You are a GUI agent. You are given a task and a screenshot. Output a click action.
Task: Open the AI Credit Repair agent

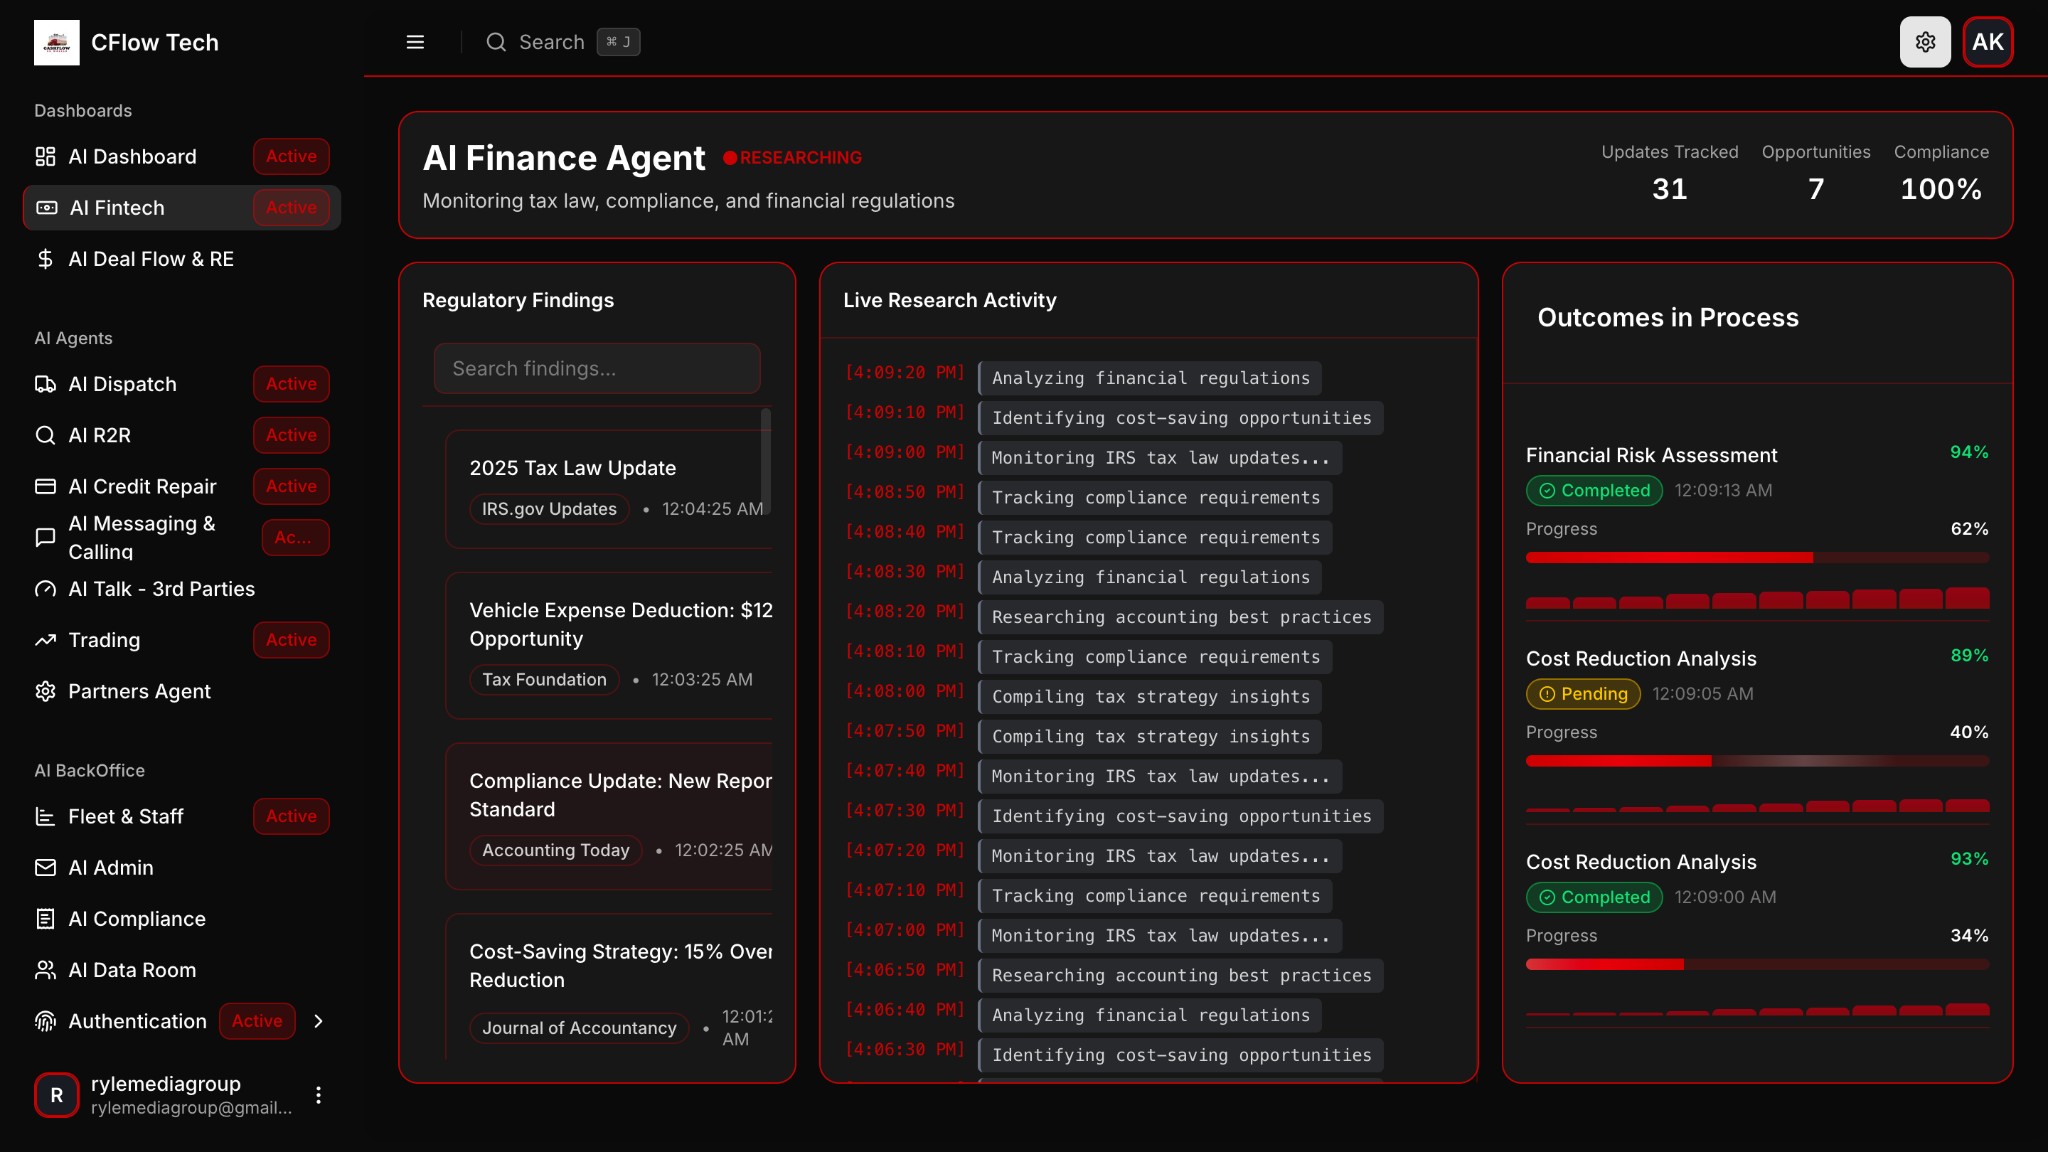pyautogui.click(x=143, y=487)
